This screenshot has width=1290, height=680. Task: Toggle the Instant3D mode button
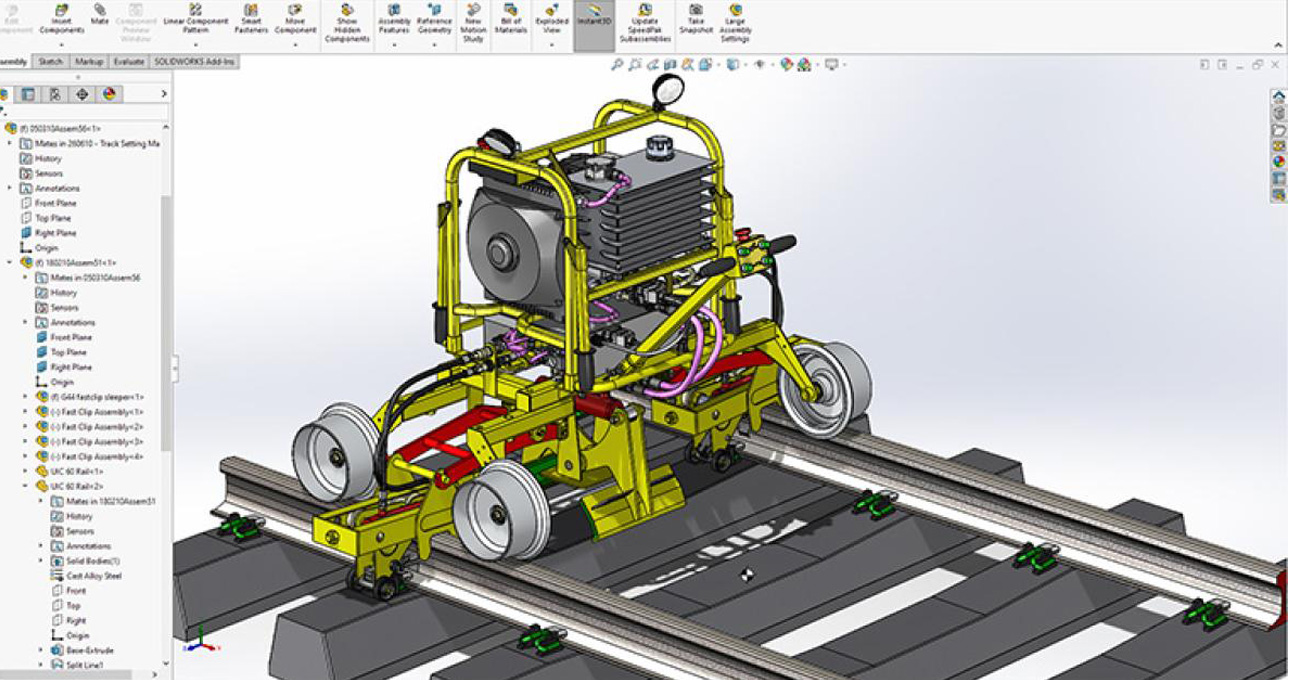tap(592, 12)
